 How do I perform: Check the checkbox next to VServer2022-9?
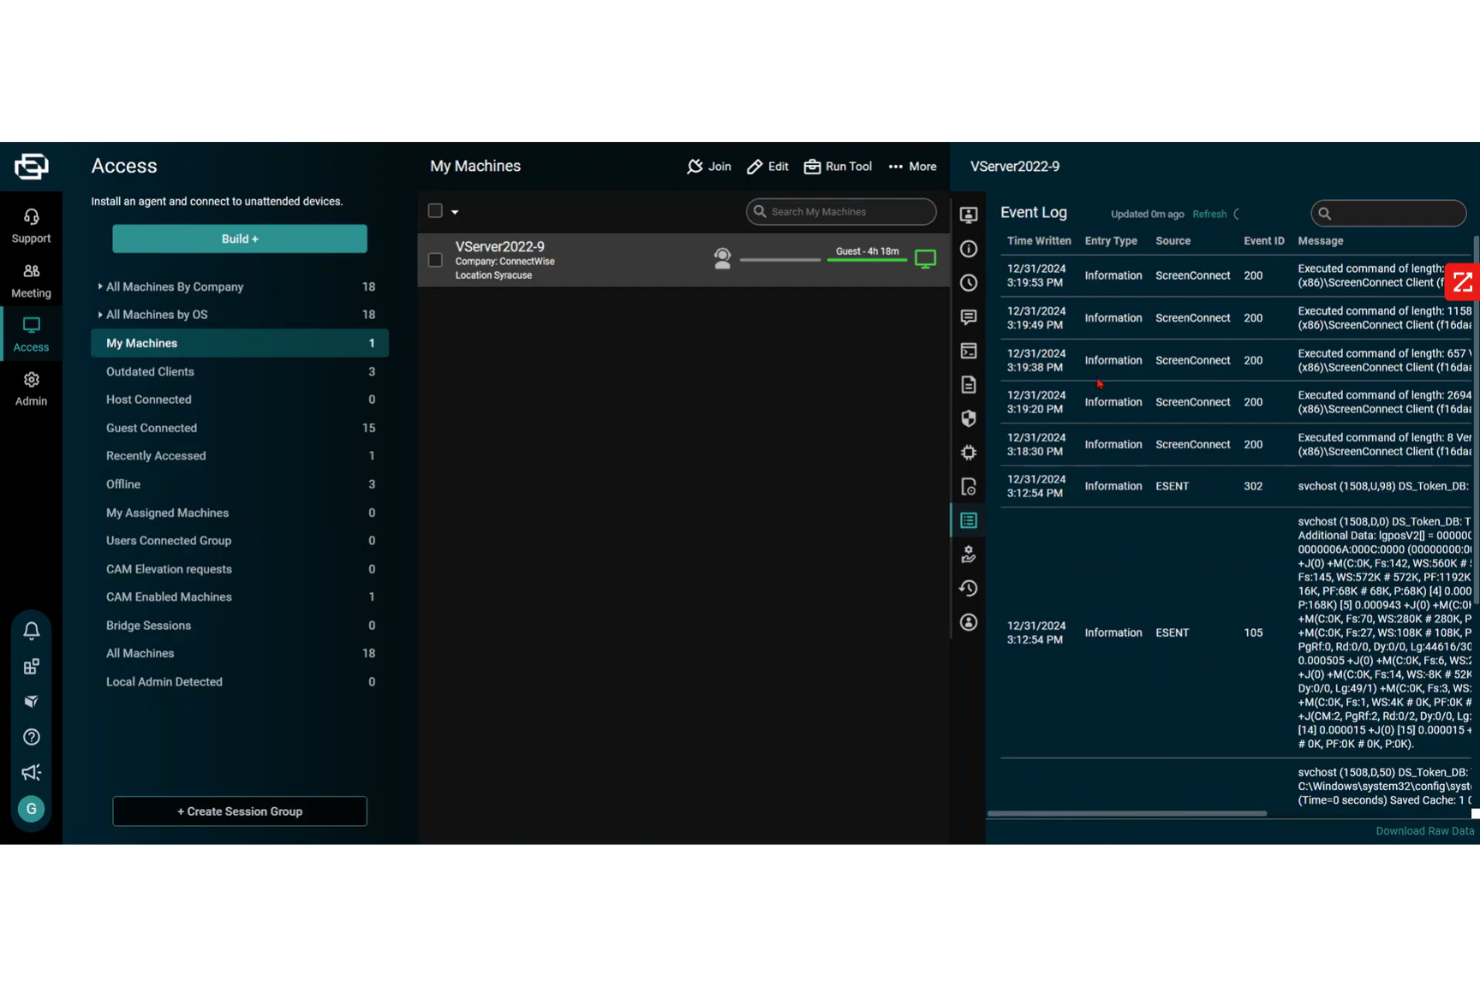[x=435, y=259]
